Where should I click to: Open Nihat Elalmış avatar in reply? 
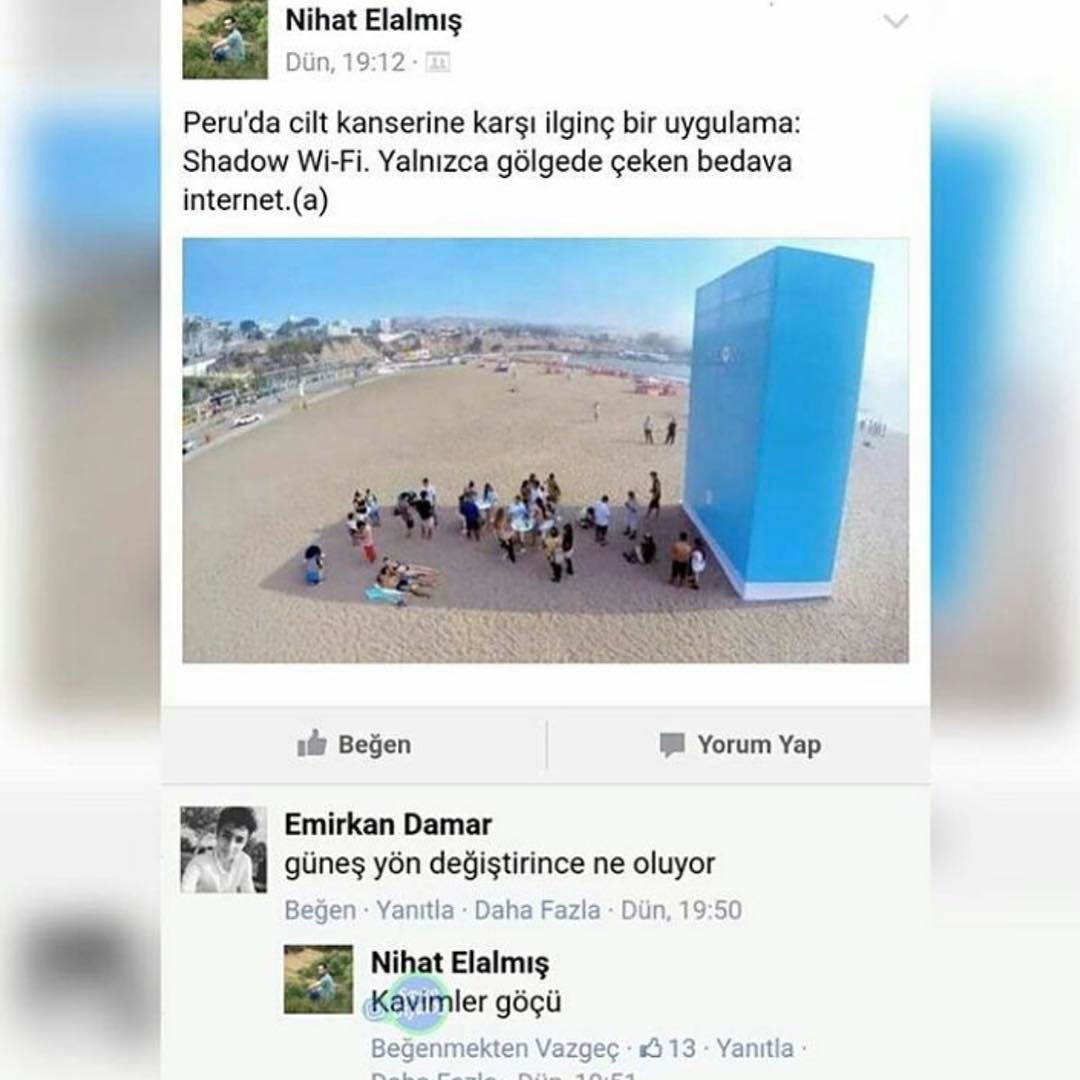pos(318,979)
